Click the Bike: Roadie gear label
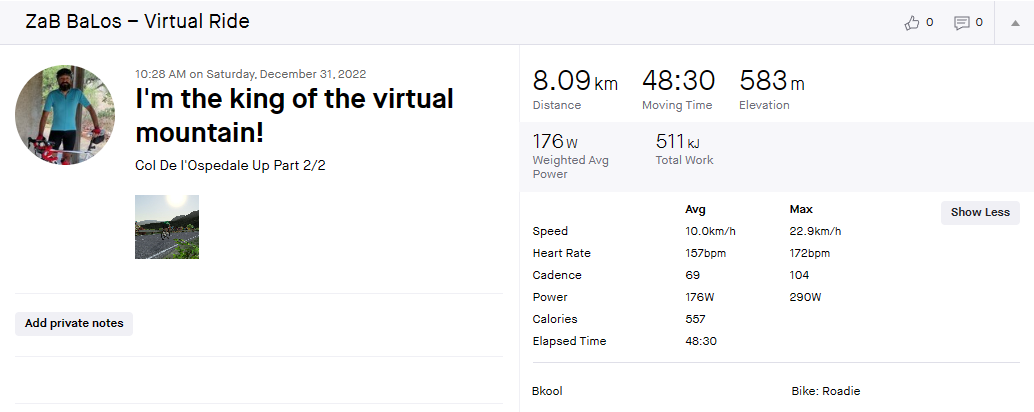The image size is (1034, 412). click(826, 391)
